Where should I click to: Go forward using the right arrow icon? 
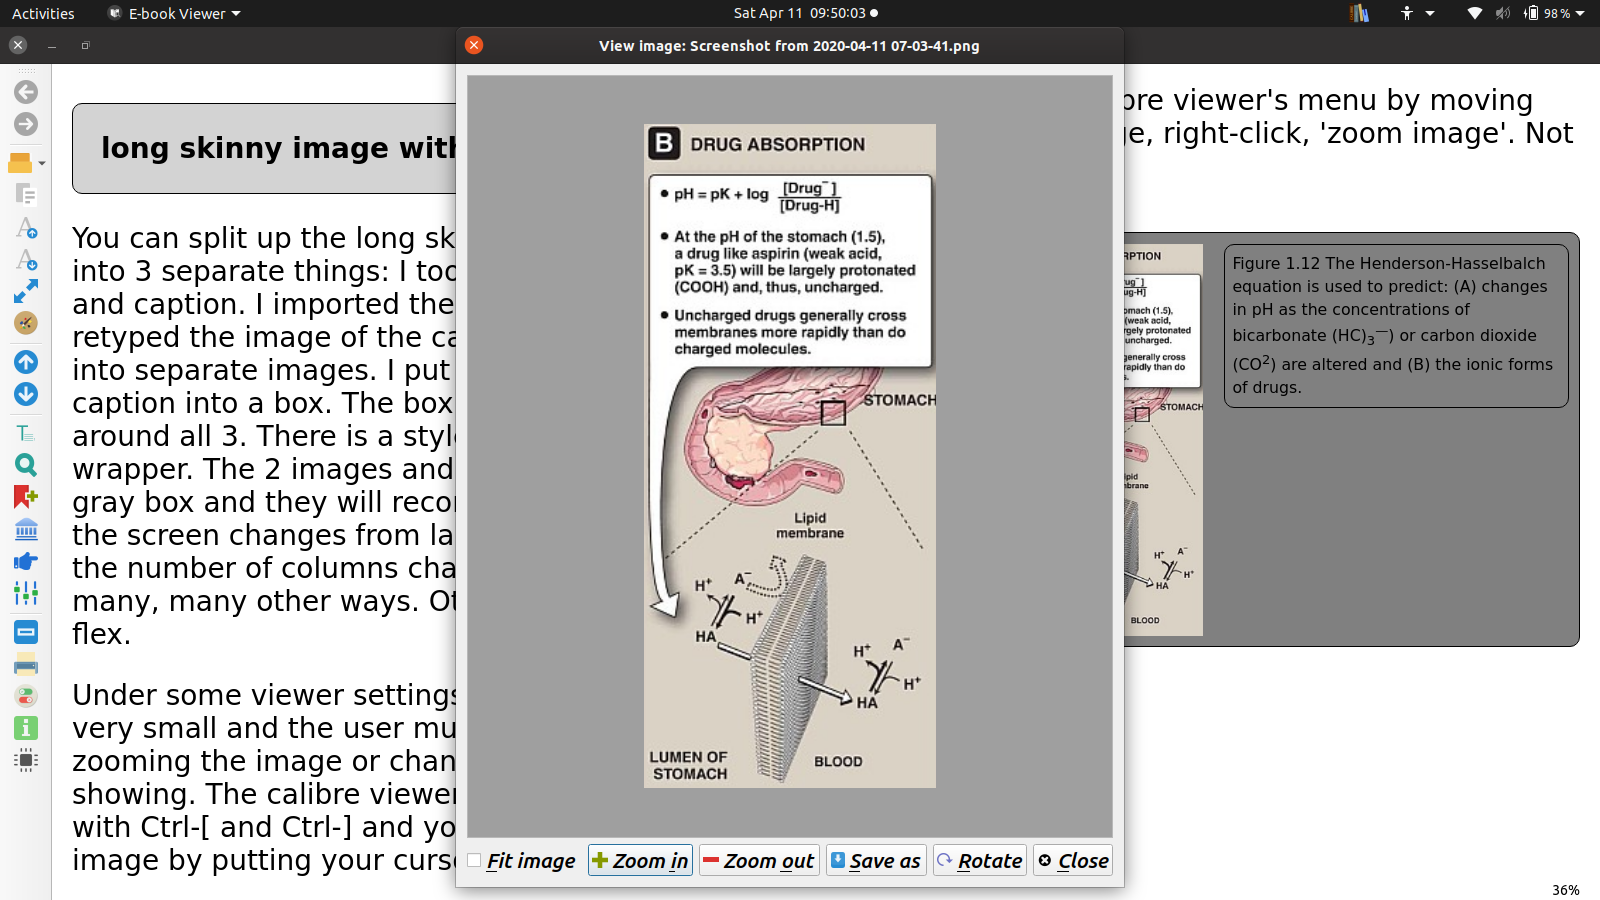(x=26, y=124)
